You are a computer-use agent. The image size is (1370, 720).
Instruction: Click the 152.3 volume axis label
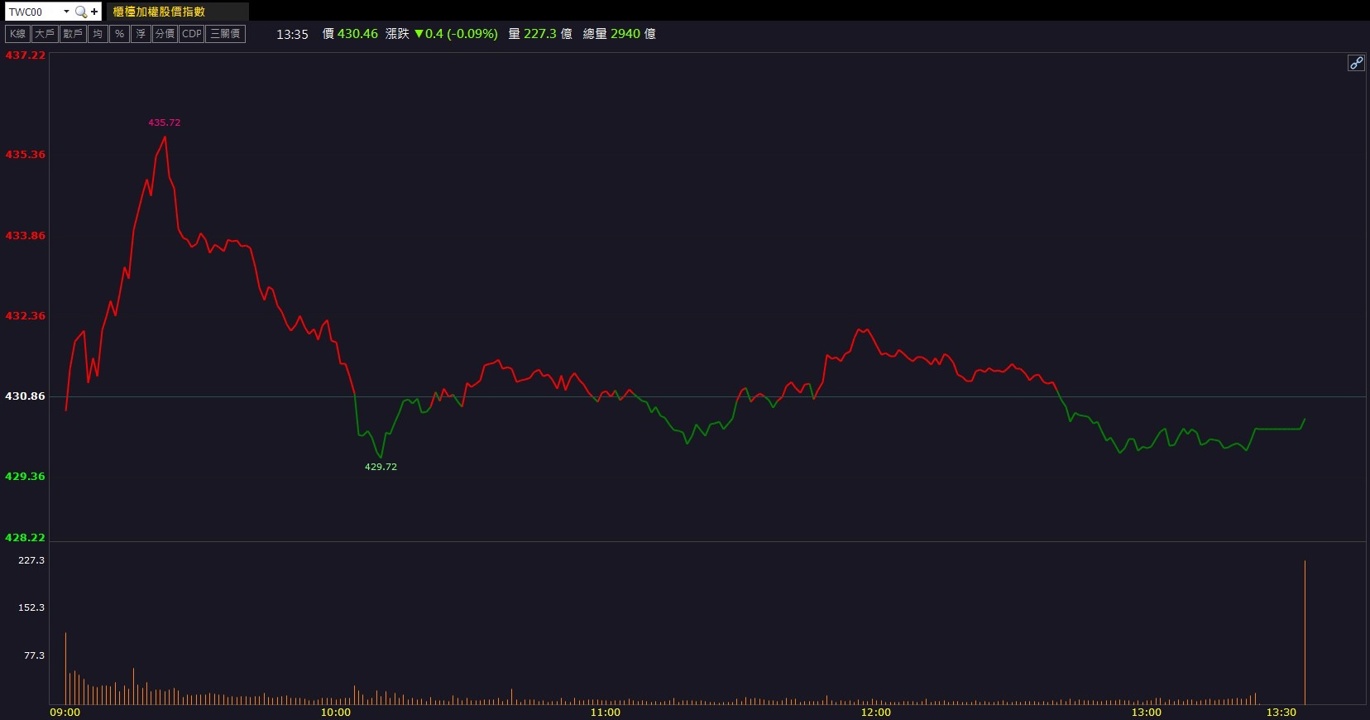pos(31,608)
